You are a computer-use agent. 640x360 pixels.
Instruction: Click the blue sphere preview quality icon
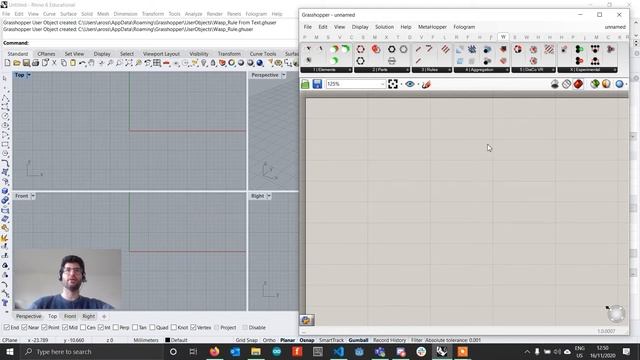(x=619, y=84)
